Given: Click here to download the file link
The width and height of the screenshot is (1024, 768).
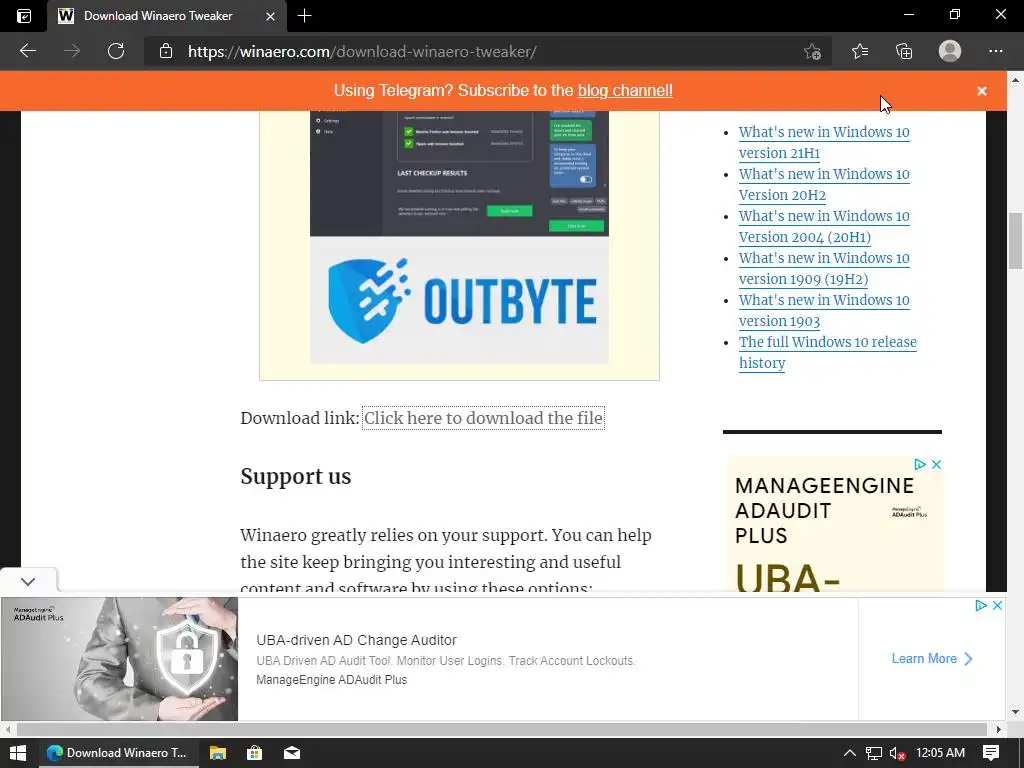Looking at the screenshot, I should (483, 418).
